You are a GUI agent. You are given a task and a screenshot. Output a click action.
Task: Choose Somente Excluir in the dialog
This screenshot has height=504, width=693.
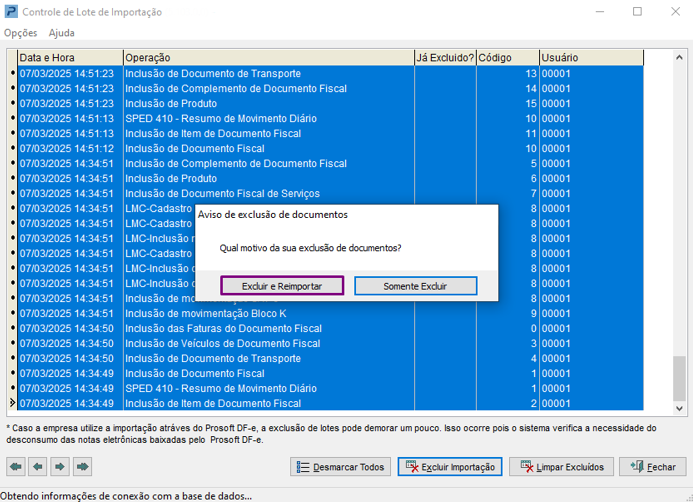tap(415, 286)
